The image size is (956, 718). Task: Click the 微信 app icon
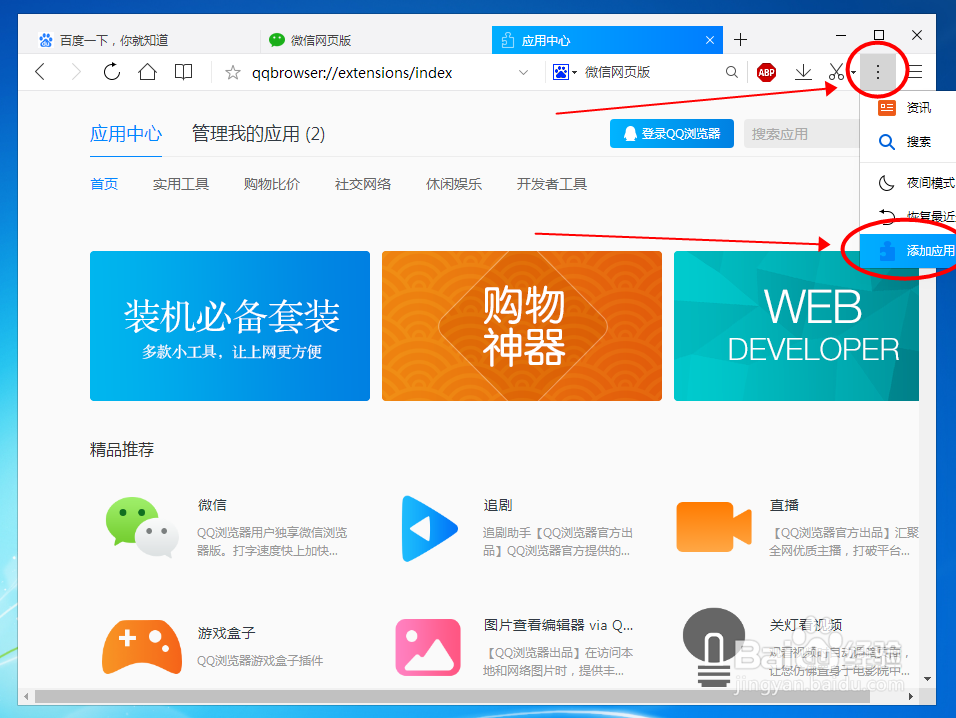click(142, 527)
